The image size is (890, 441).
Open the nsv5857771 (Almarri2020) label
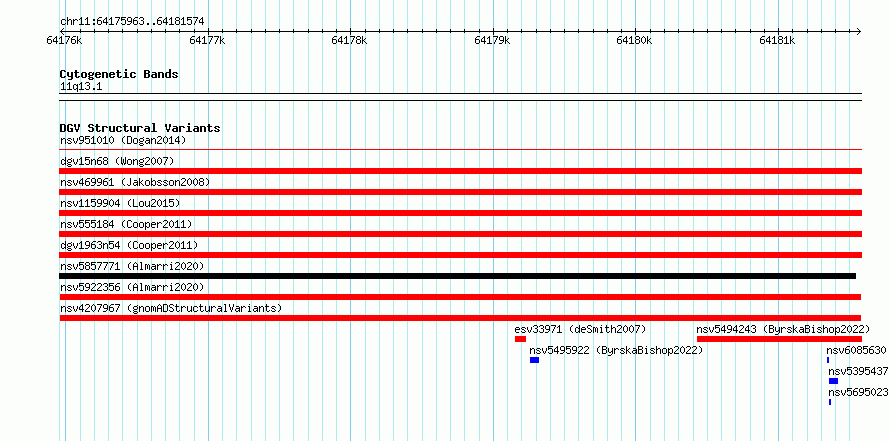coord(132,266)
